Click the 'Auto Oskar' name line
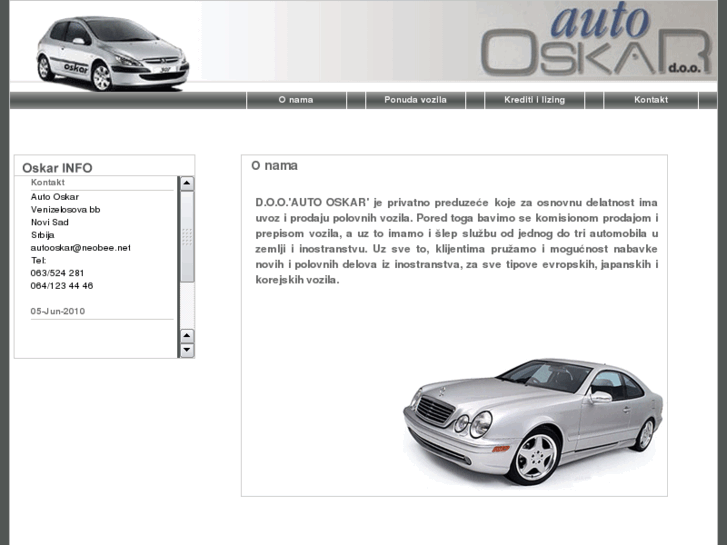The width and height of the screenshot is (727, 545). [x=55, y=197]
